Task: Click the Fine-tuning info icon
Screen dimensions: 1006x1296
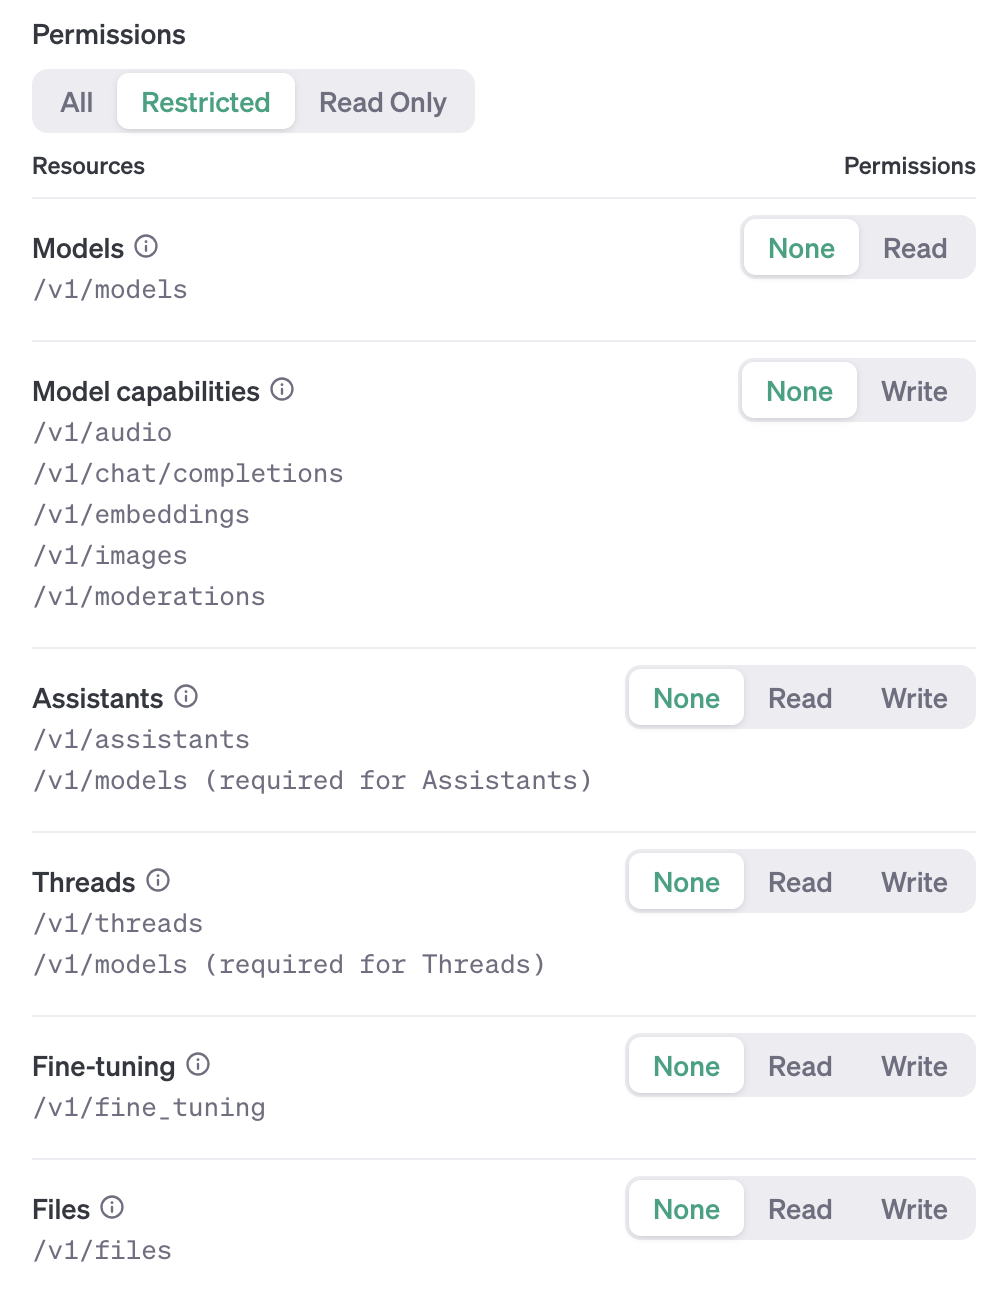Action: [x=198, y=1064]
